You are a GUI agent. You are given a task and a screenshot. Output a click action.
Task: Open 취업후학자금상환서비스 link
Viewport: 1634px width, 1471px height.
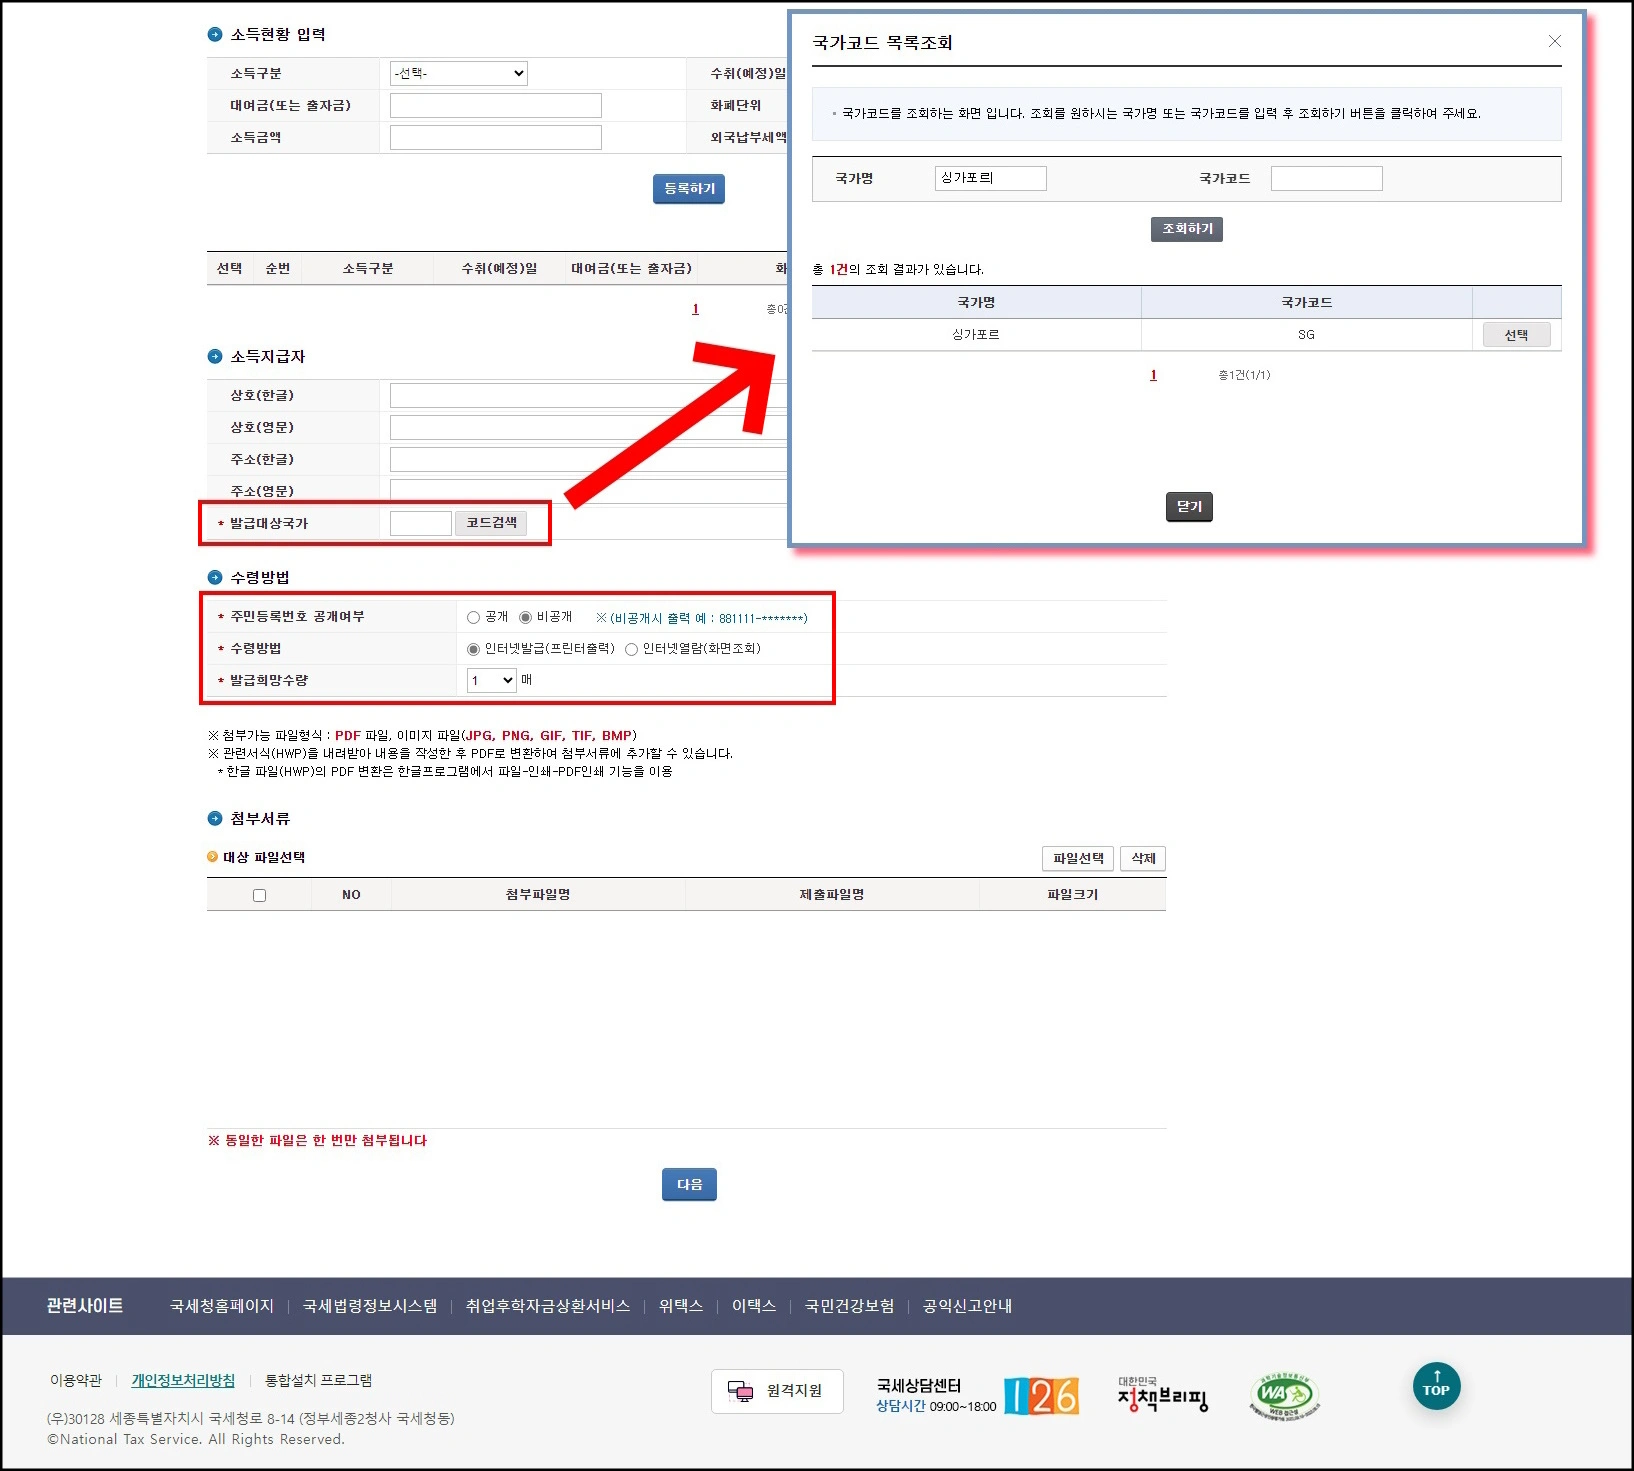pyautogui.click(x=548, y=1306)
